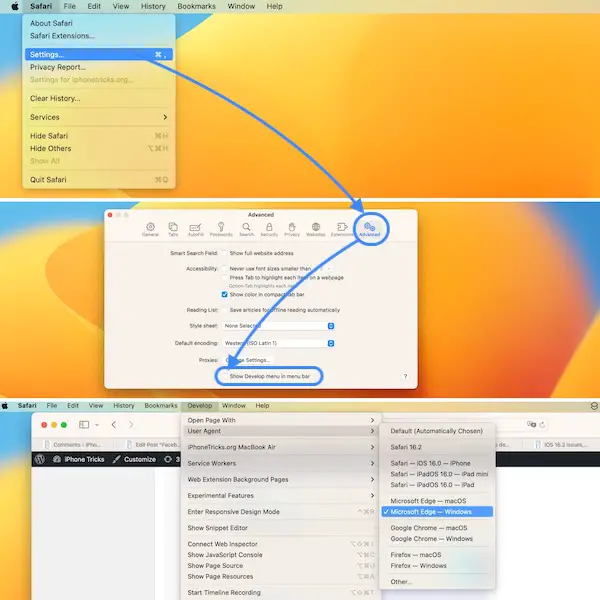Open the Style sheet dropdown
Screen dimensions: 600x600
pyautogui.click(x=278, y=325)
